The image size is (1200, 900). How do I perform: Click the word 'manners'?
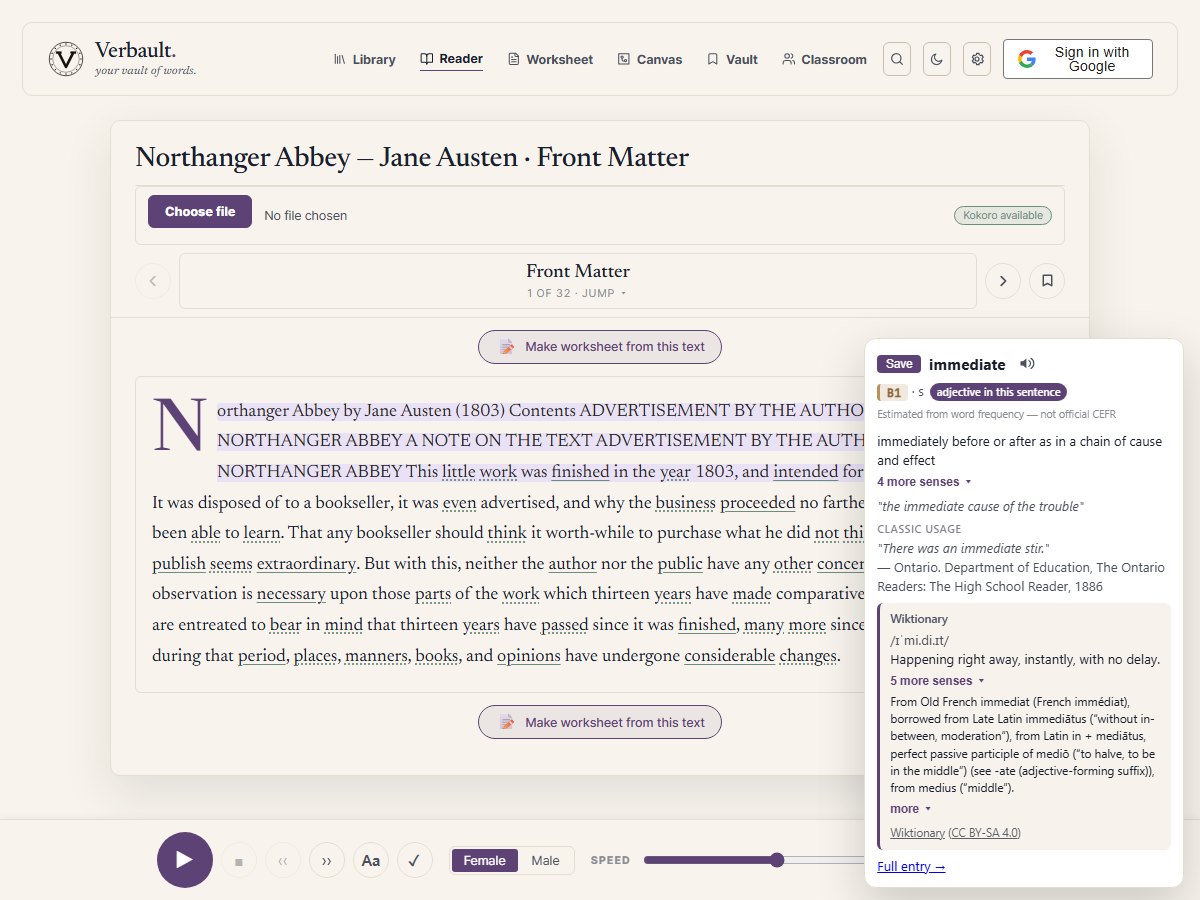coord(376,656)
